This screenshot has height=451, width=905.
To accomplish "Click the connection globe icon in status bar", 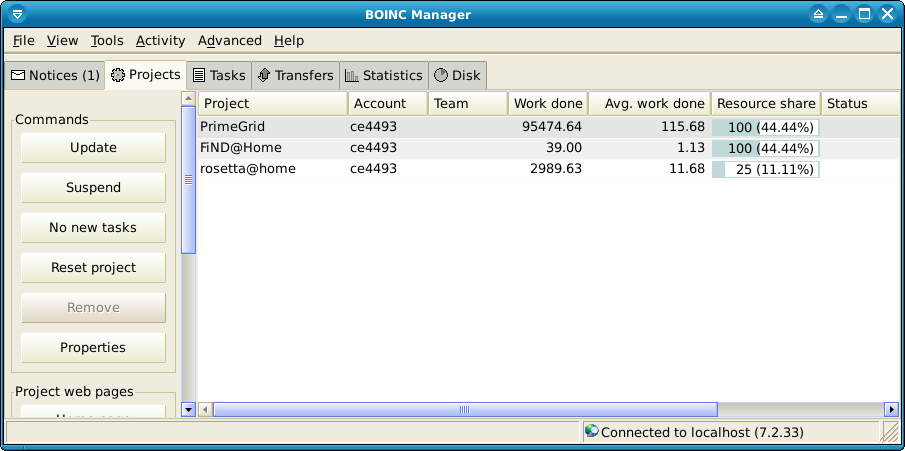I will coord(591,431).
